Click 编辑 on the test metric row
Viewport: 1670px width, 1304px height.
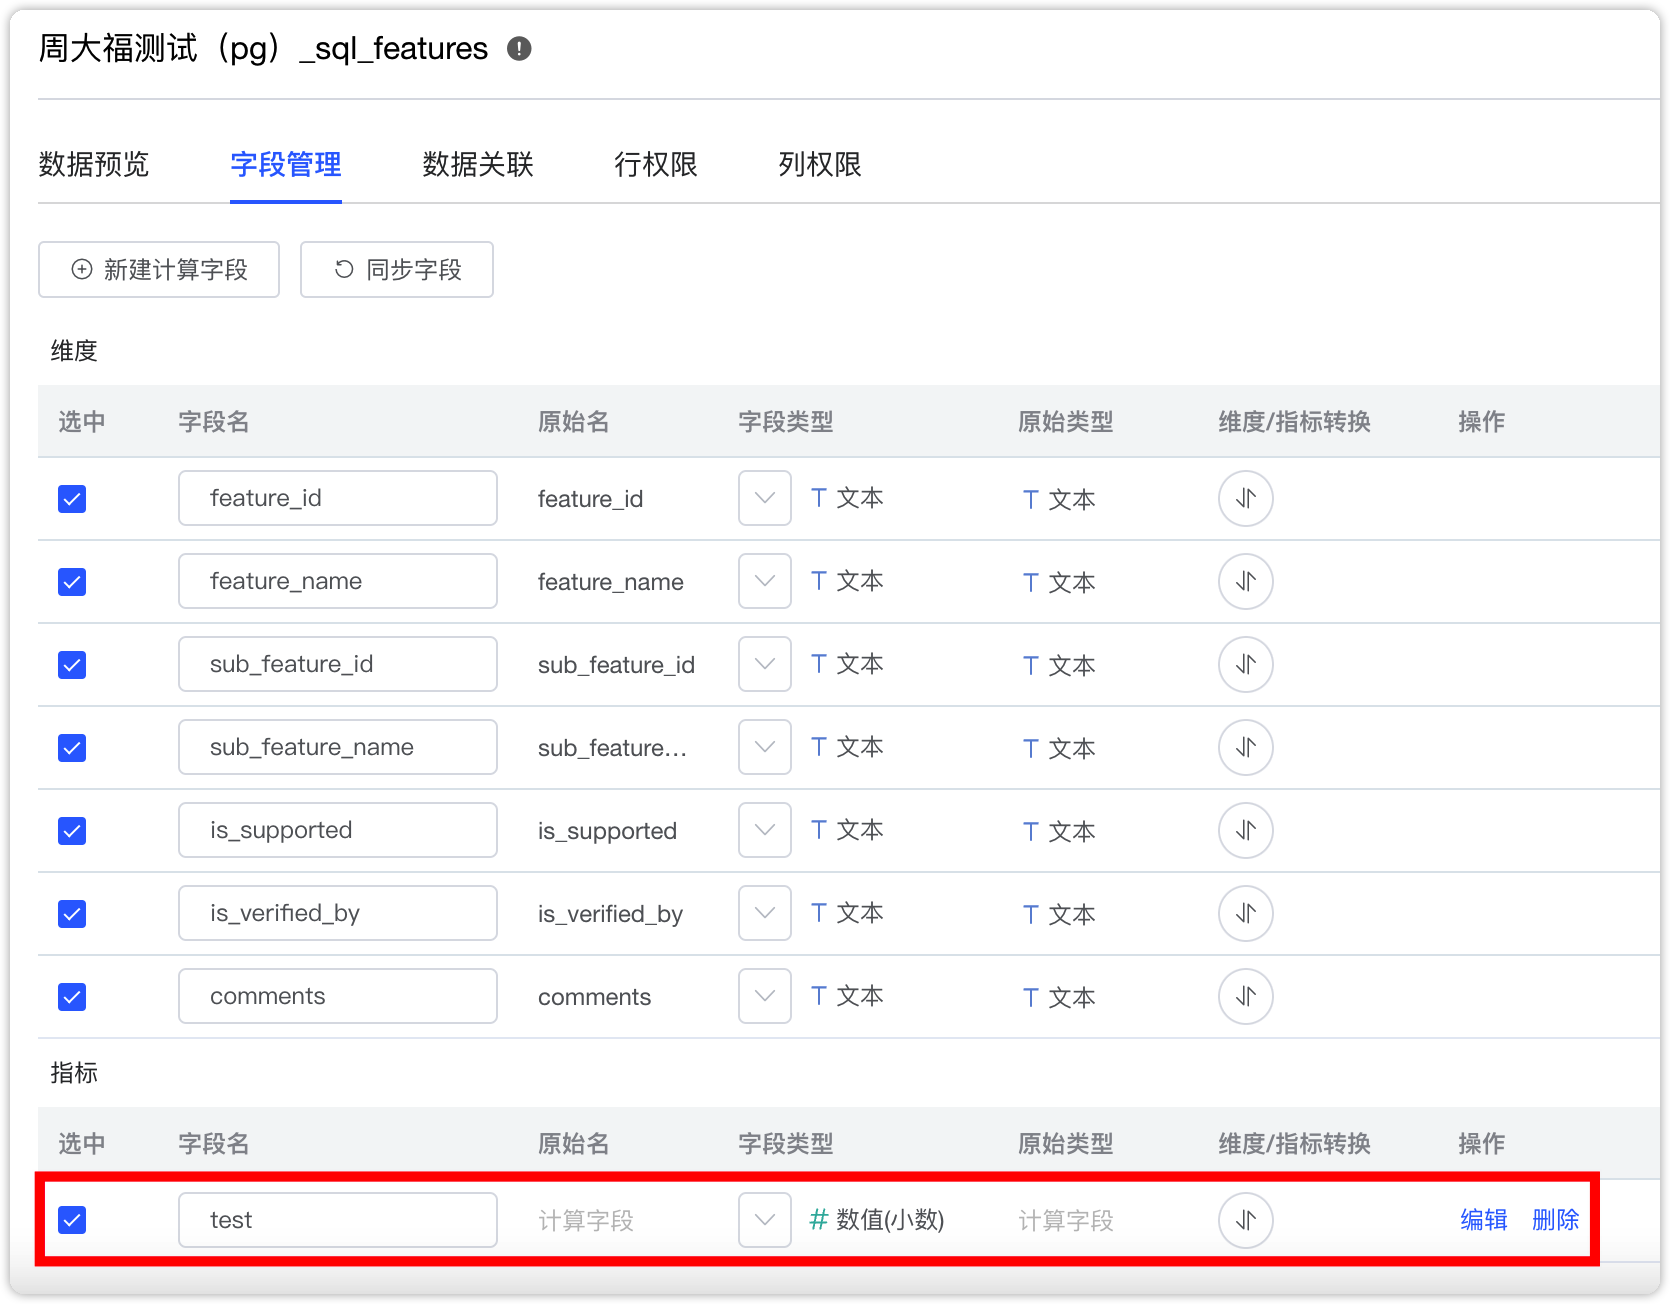click(x=1483, y=1220)
